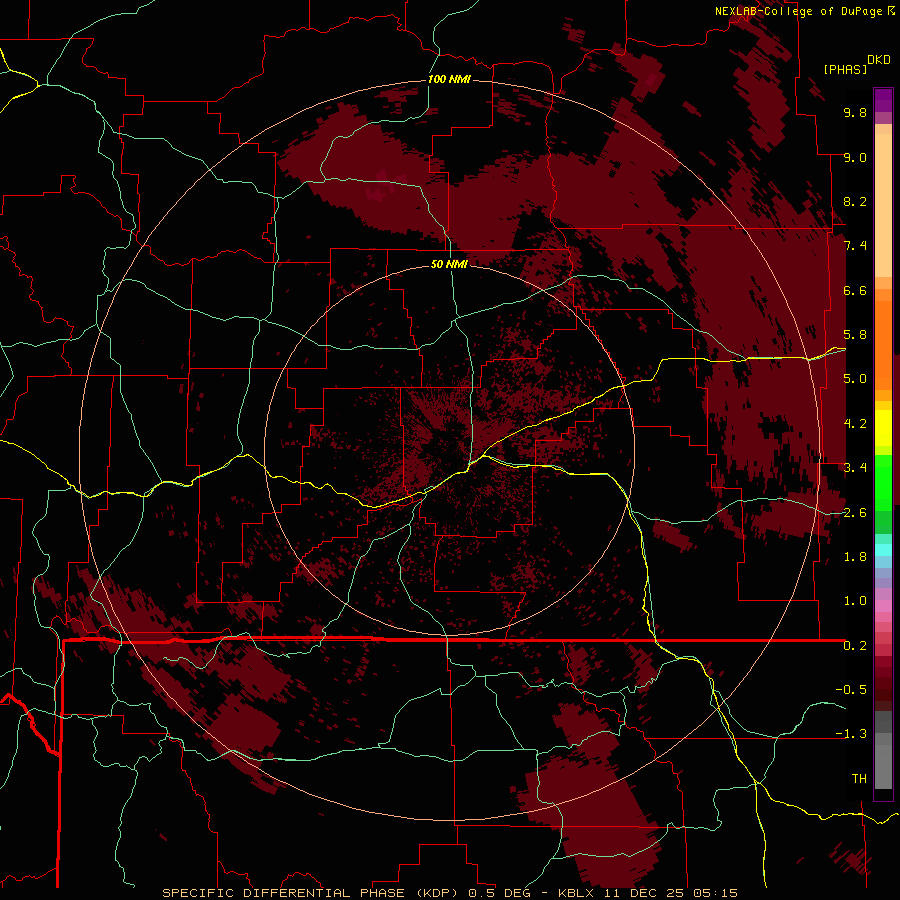Click the 5.0 legend value
Screen dimensions: 900x900
(x=855, y=379)
